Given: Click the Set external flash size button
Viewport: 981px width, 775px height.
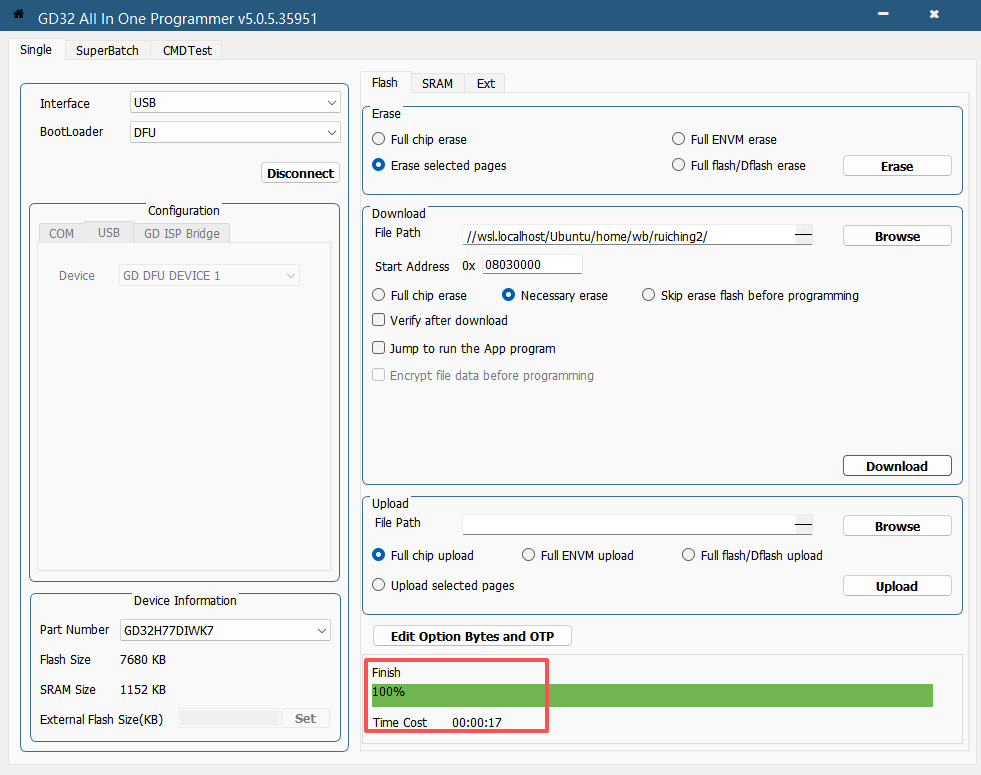Looking at the screenshot, I should point(305,719).
